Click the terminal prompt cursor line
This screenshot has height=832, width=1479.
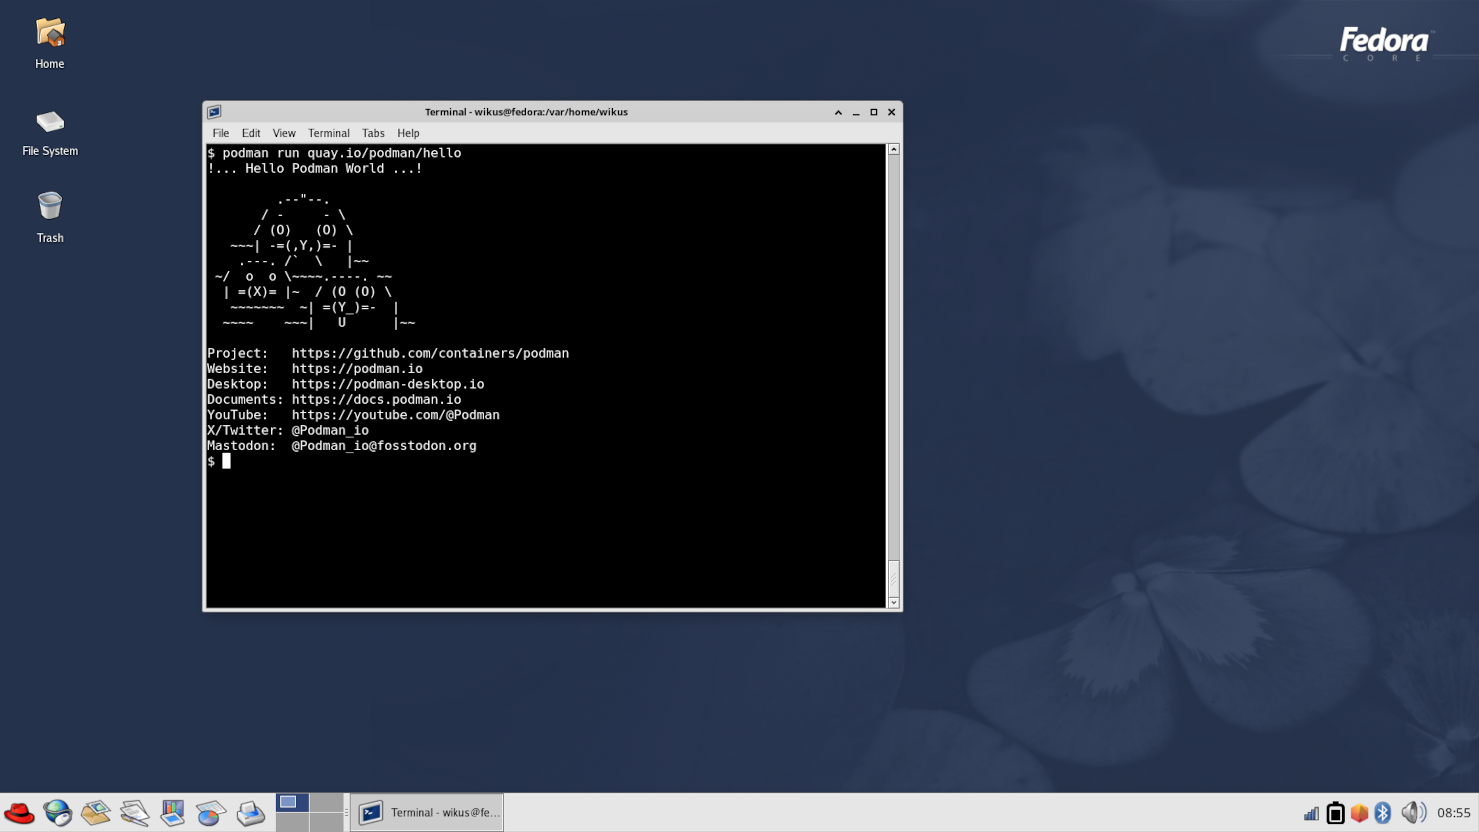coord(219,461)
